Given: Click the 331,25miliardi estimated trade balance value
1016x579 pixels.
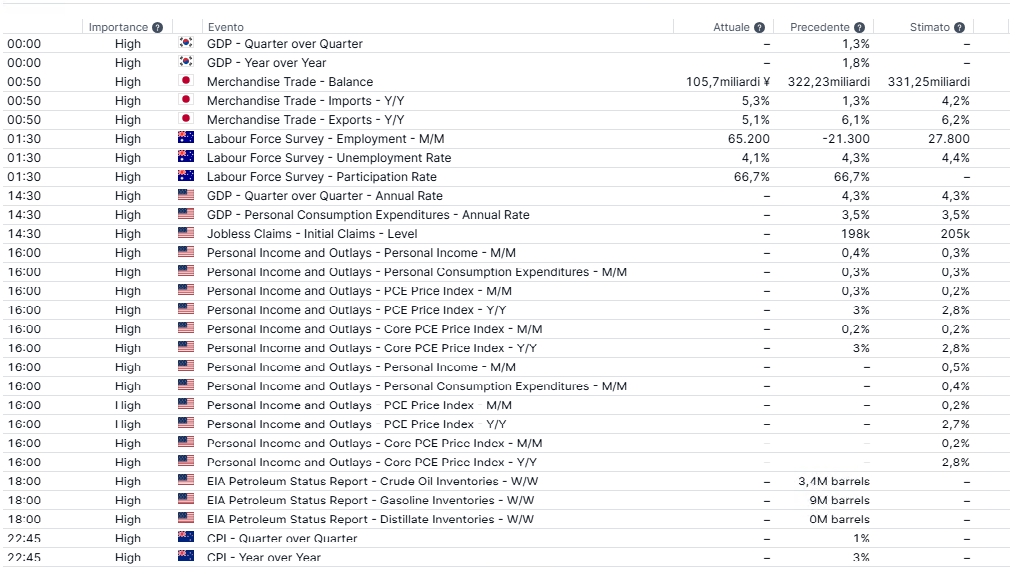Looking at the screenshot, I should point(928,82).
